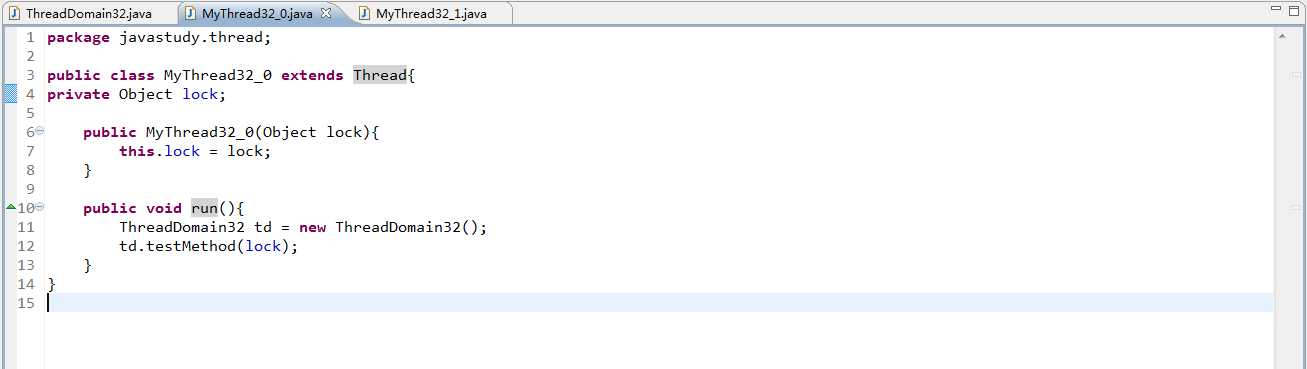Click the closing brace on line 14
The height and width of the screenshot is (369, 1307).
[x=52, y=284]
